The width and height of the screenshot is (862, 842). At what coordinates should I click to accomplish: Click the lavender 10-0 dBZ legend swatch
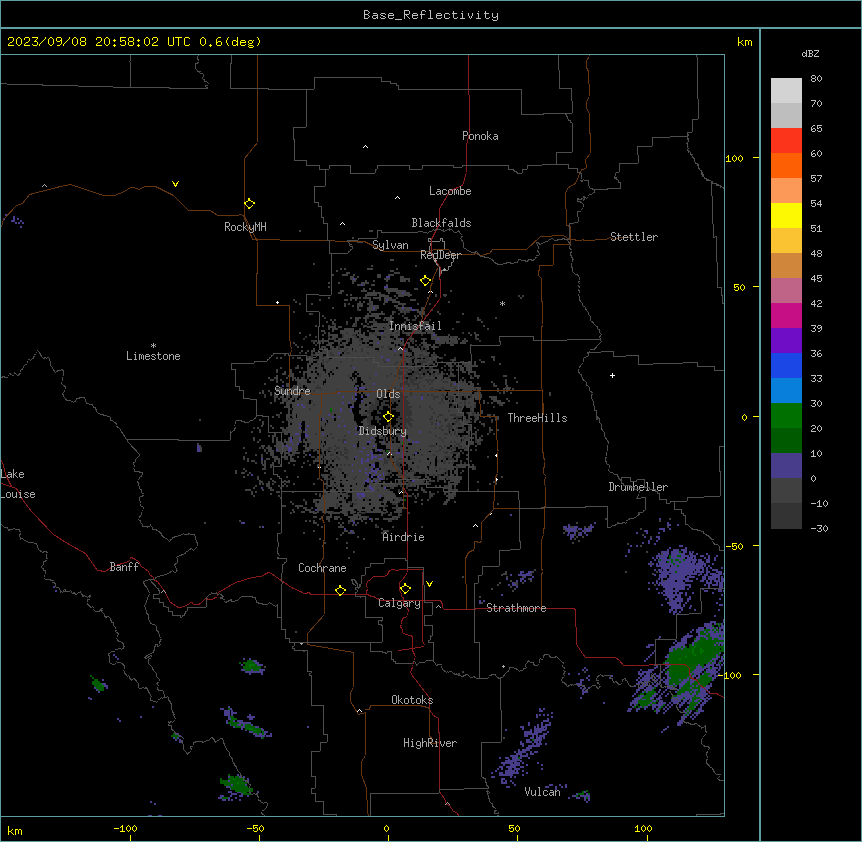[786, 466]
